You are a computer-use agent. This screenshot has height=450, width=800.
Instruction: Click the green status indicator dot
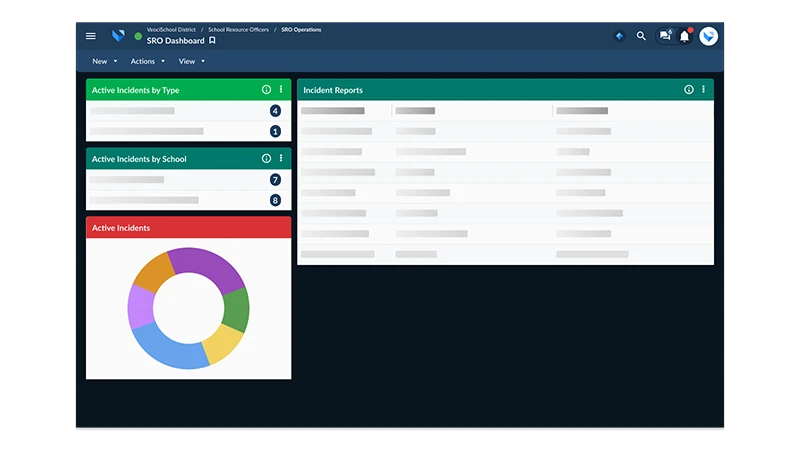138,36
